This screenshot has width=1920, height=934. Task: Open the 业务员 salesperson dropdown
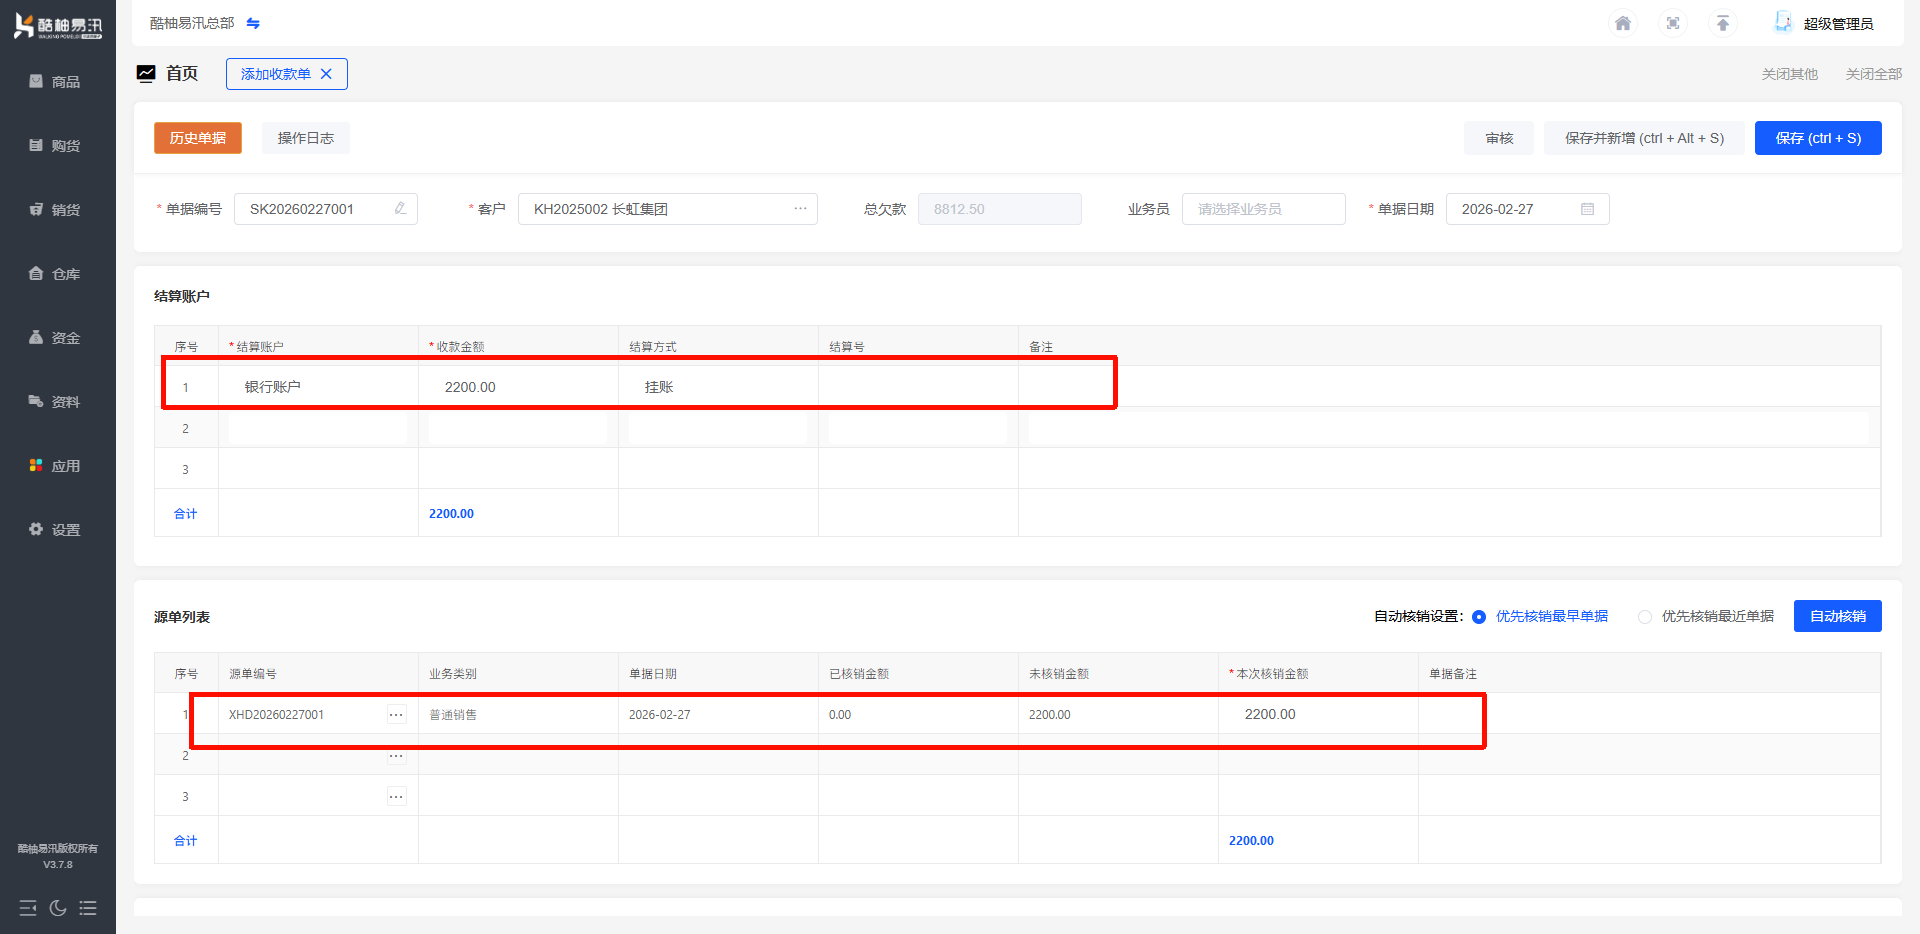click(1263, 209)
